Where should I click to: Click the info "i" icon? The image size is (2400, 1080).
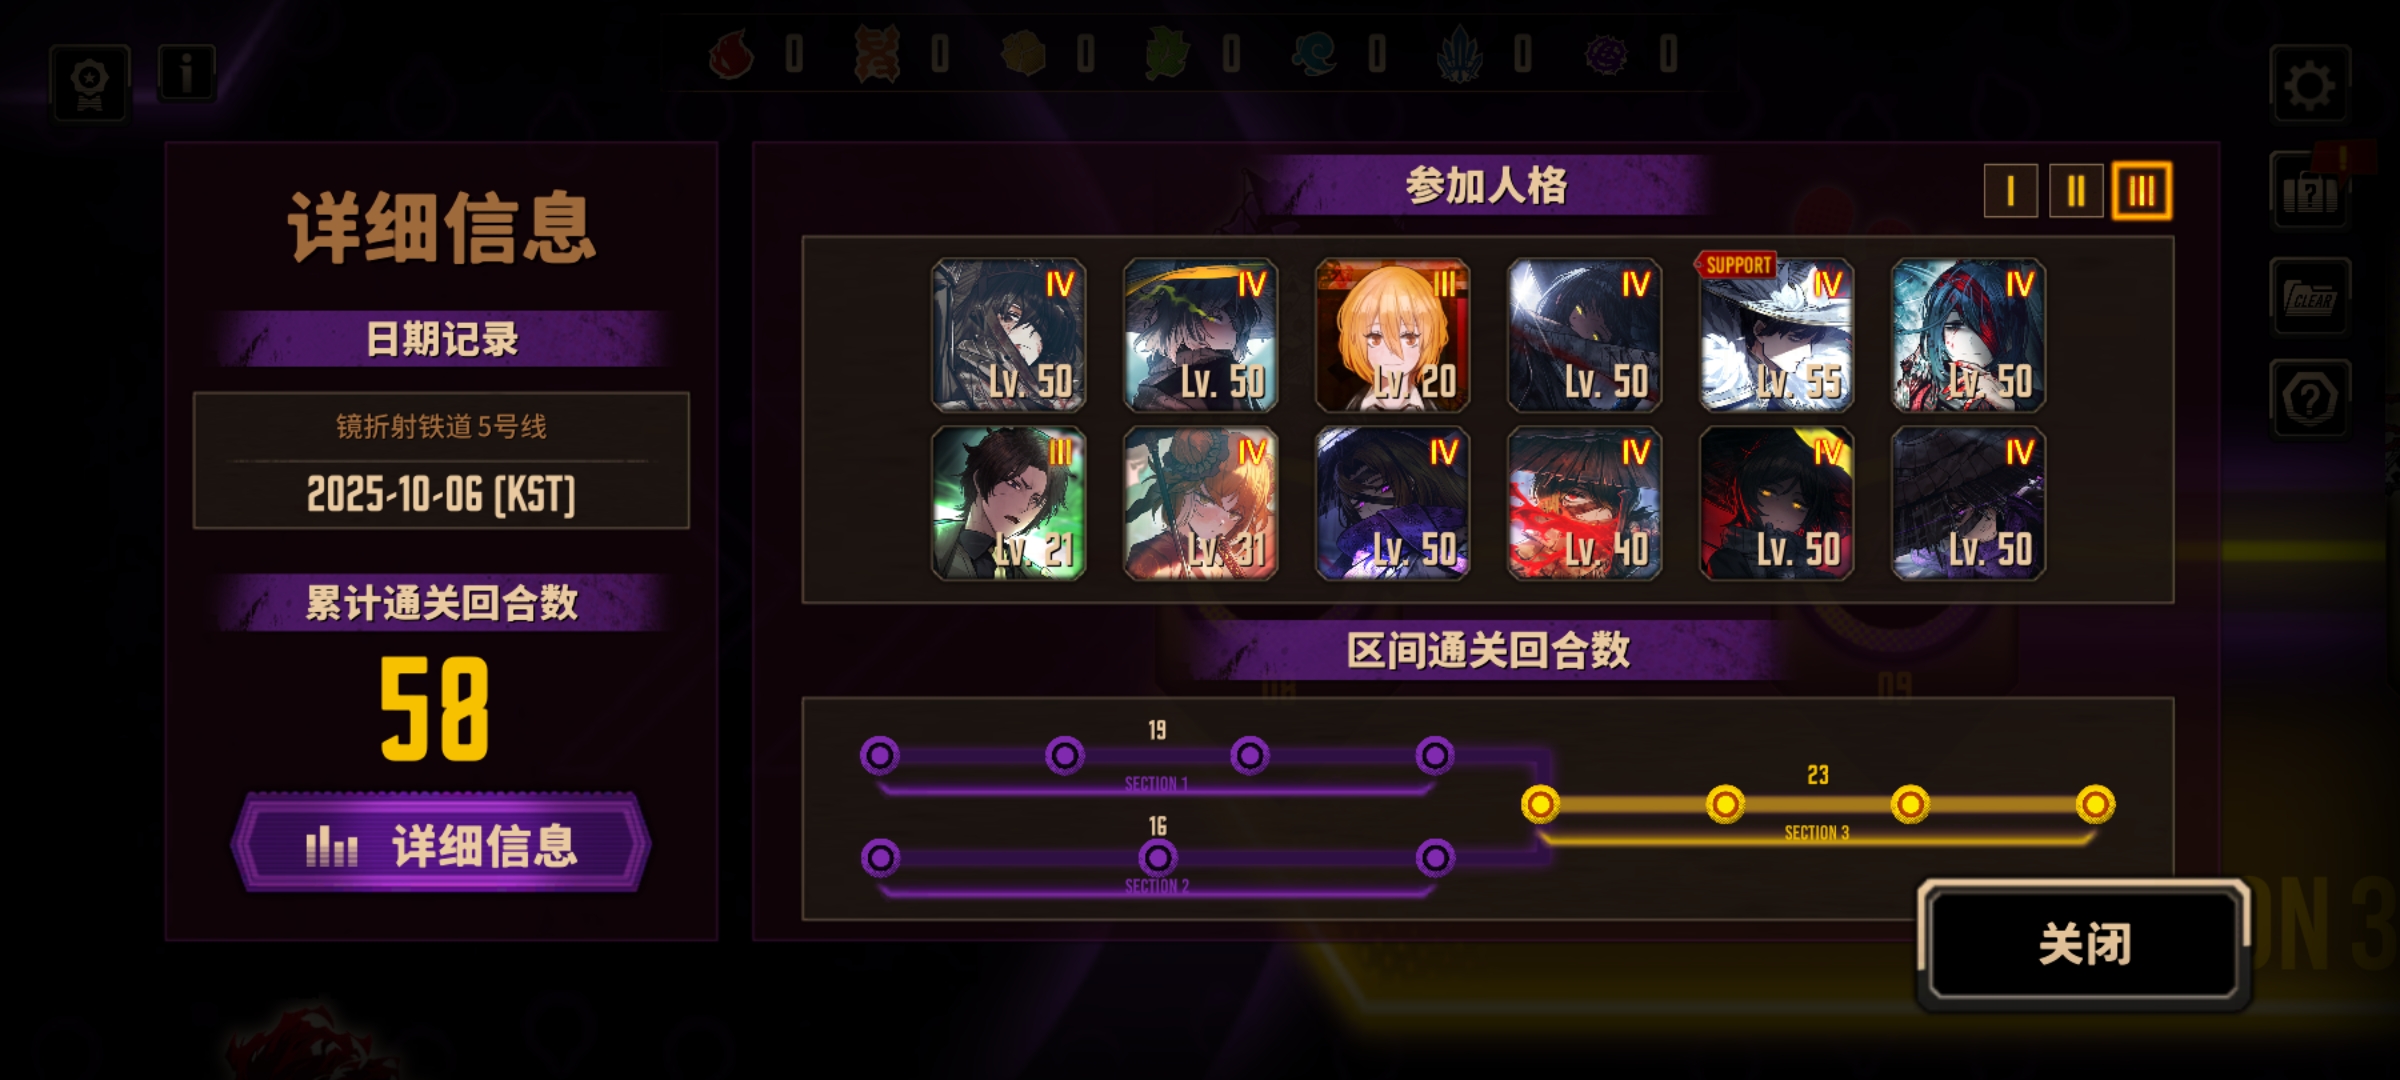coord(186,73)
